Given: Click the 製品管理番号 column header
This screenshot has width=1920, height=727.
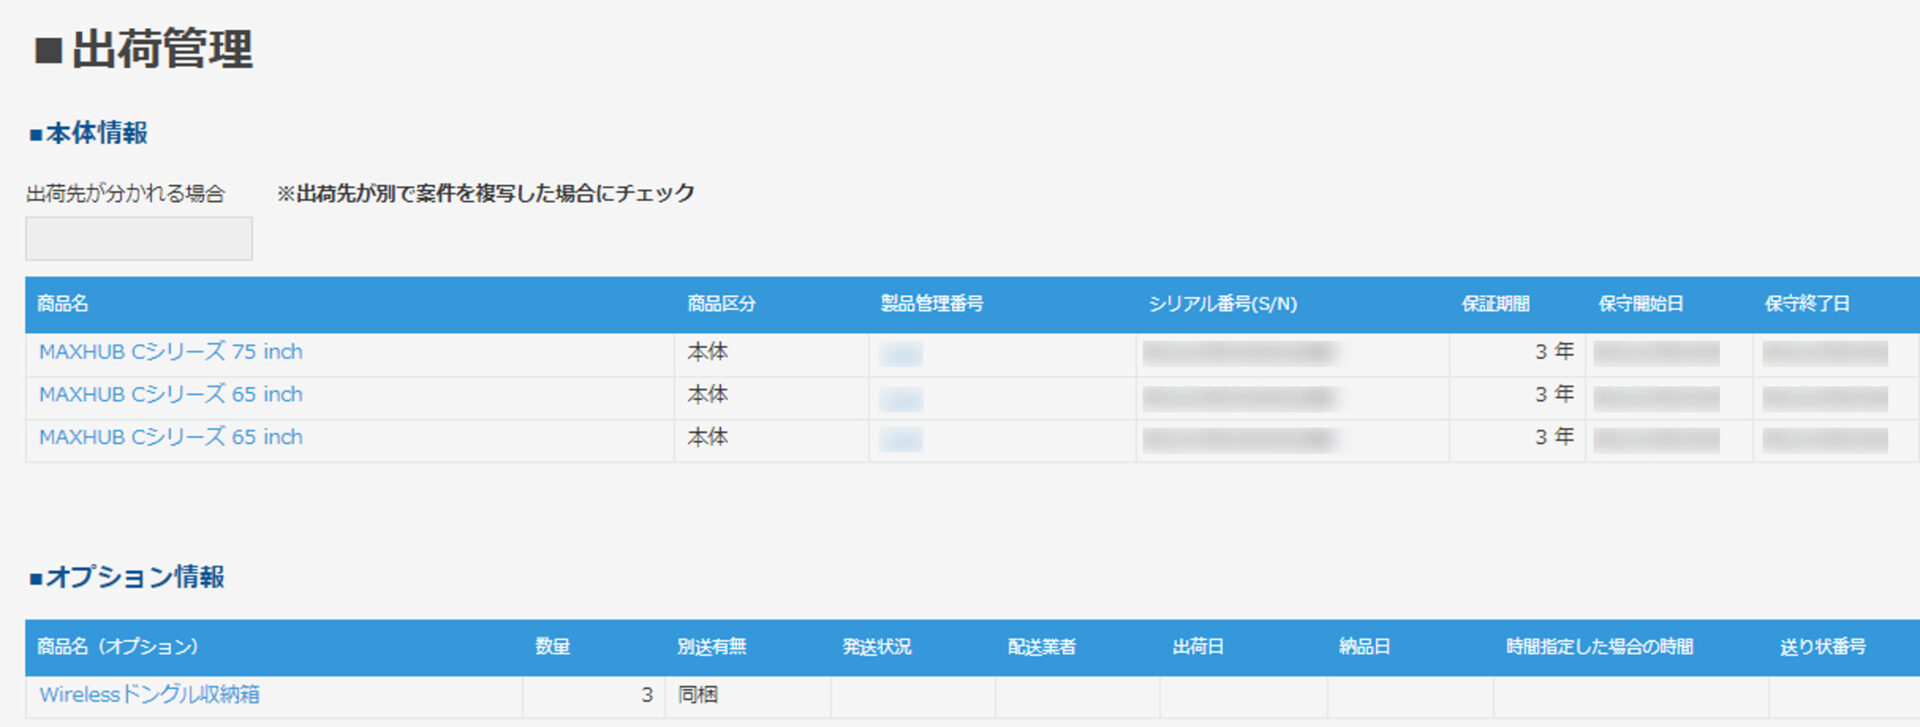Looking at the screenshot, I should pos(931,304).
